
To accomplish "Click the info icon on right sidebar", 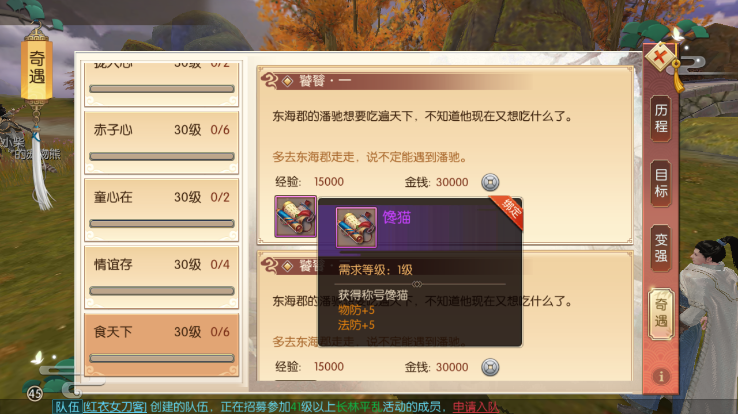I will (x=661, y=377).
